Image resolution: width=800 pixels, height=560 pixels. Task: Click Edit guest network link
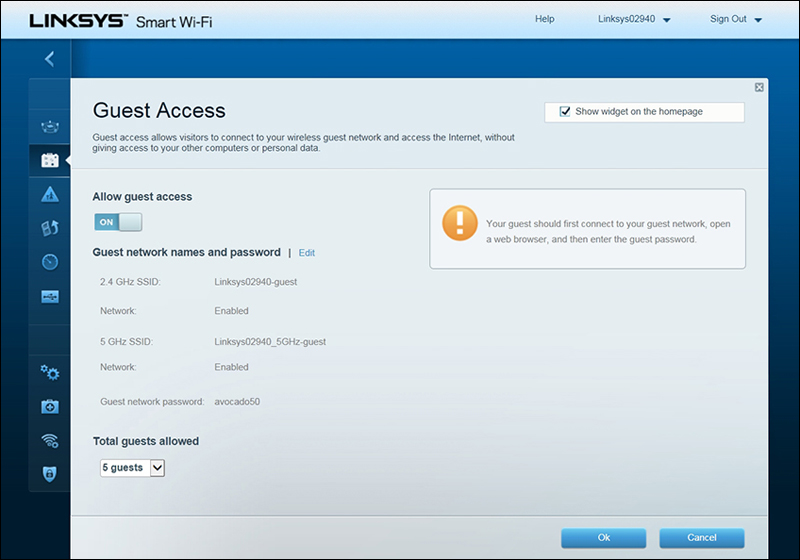click(307, 252)
